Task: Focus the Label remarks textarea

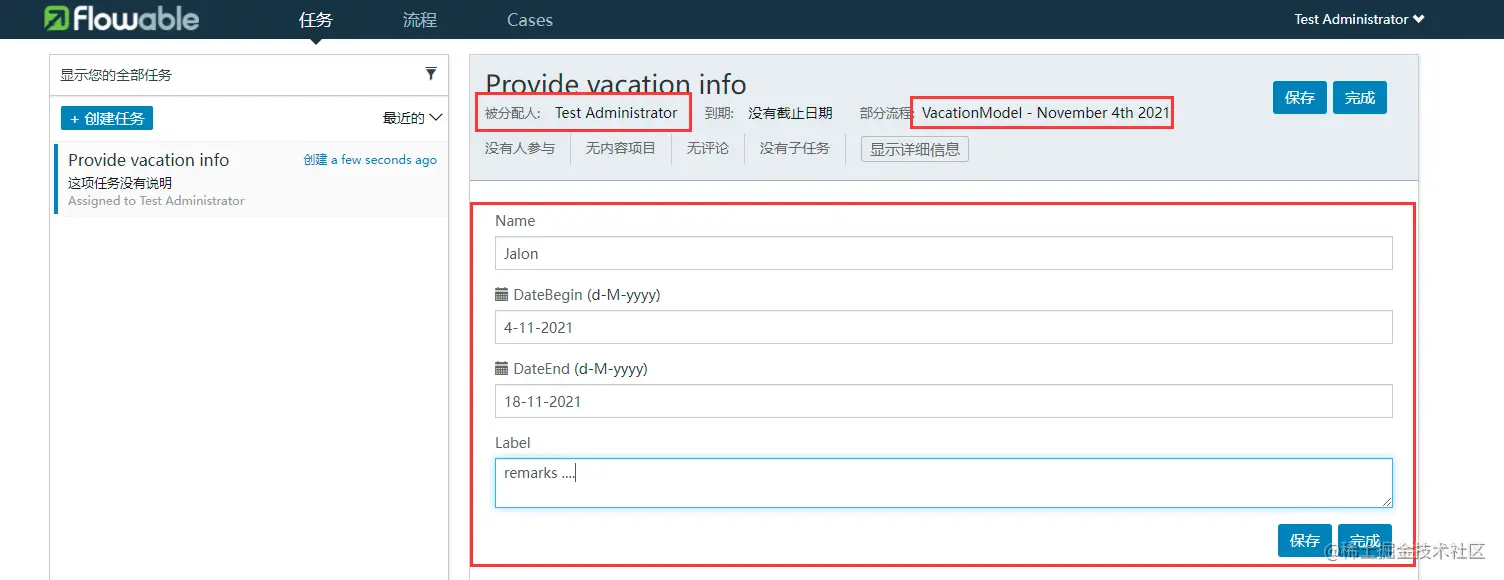Action: point(944,483)
